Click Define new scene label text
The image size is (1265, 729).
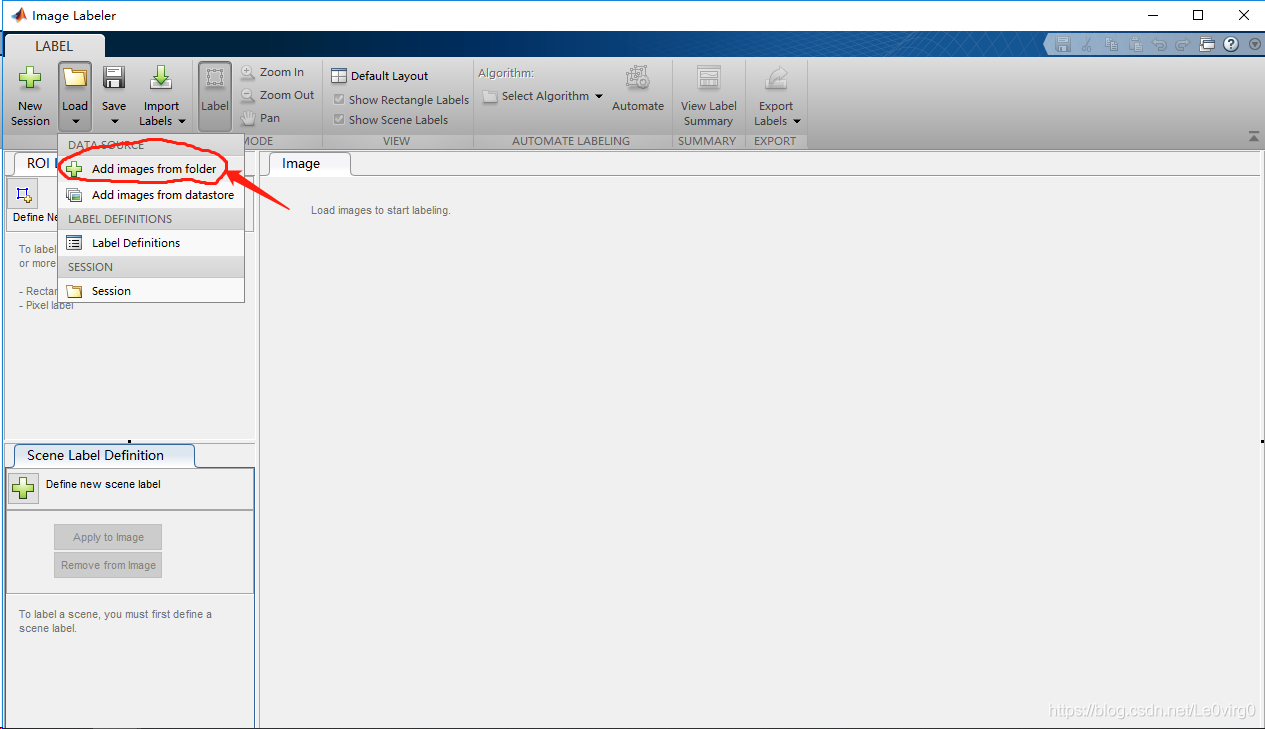click(x=103, y=484)
